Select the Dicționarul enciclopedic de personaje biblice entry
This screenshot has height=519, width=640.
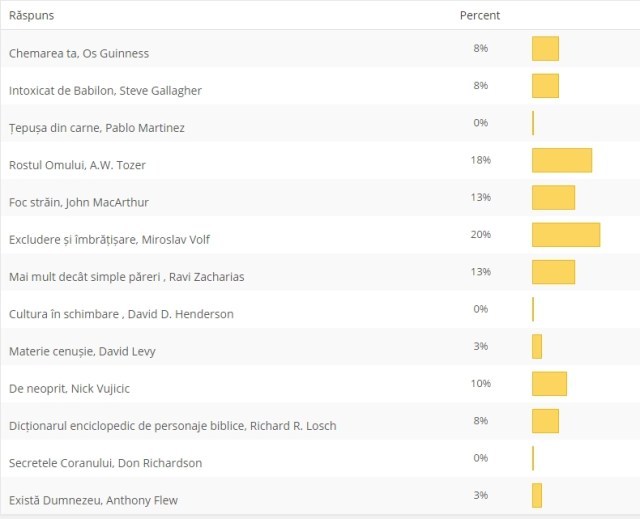tap(172, 425)
